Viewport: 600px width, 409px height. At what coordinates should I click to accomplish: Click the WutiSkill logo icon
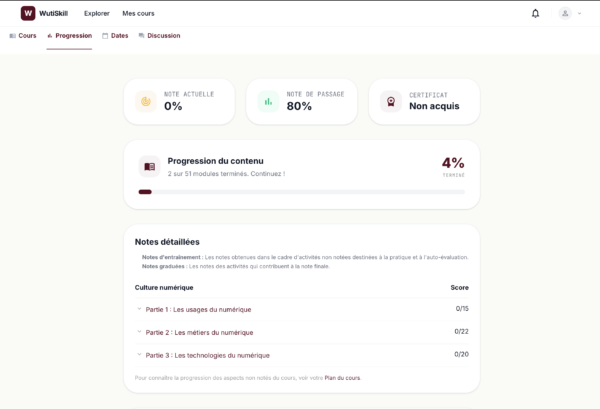(28, 13)
